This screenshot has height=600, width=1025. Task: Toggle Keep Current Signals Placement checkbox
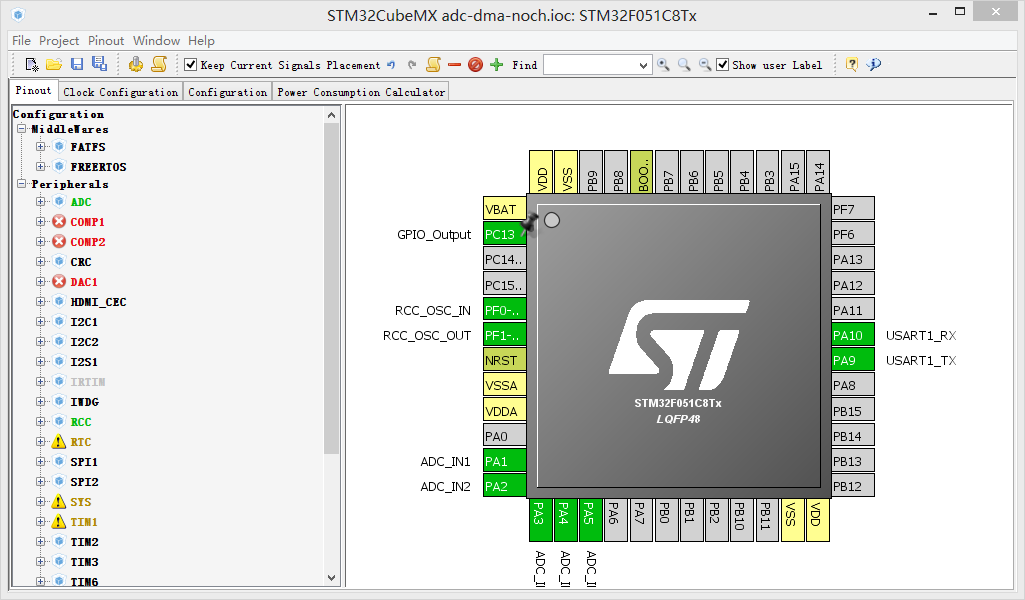[x=191, y=65]
